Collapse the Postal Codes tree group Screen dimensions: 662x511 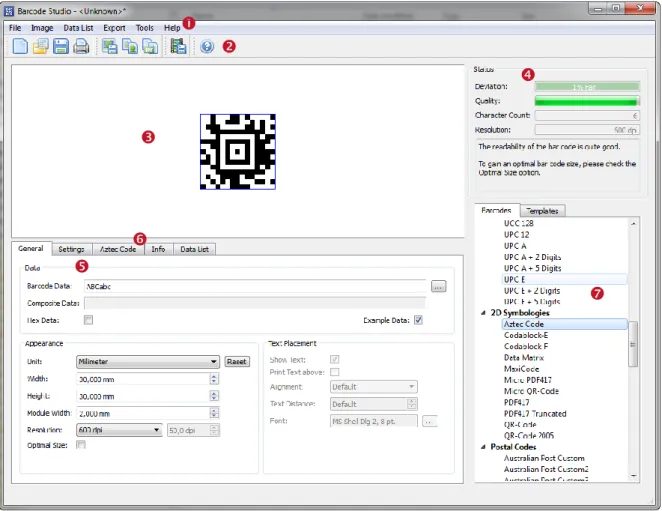point(483,447)
